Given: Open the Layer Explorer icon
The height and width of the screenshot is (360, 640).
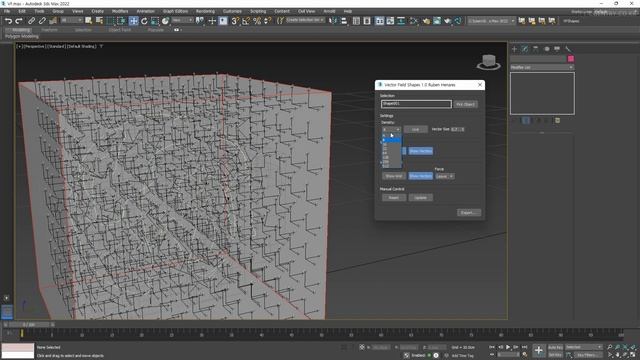Looking at the screenshot, I should 367,21.
